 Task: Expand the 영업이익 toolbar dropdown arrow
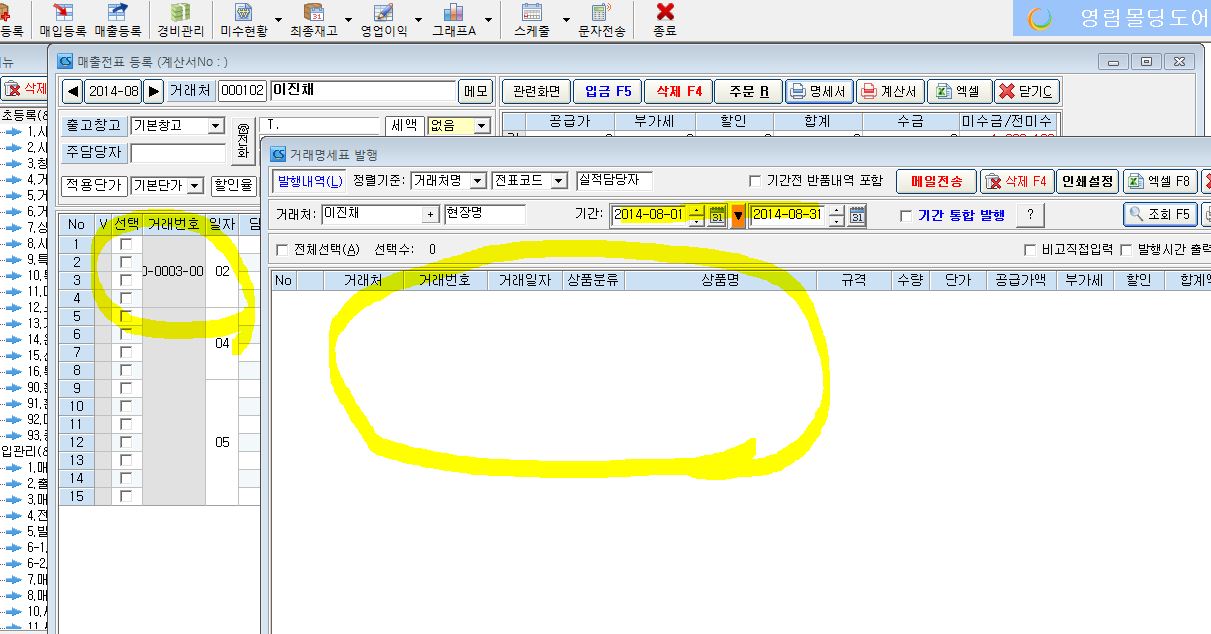point(418,20)
